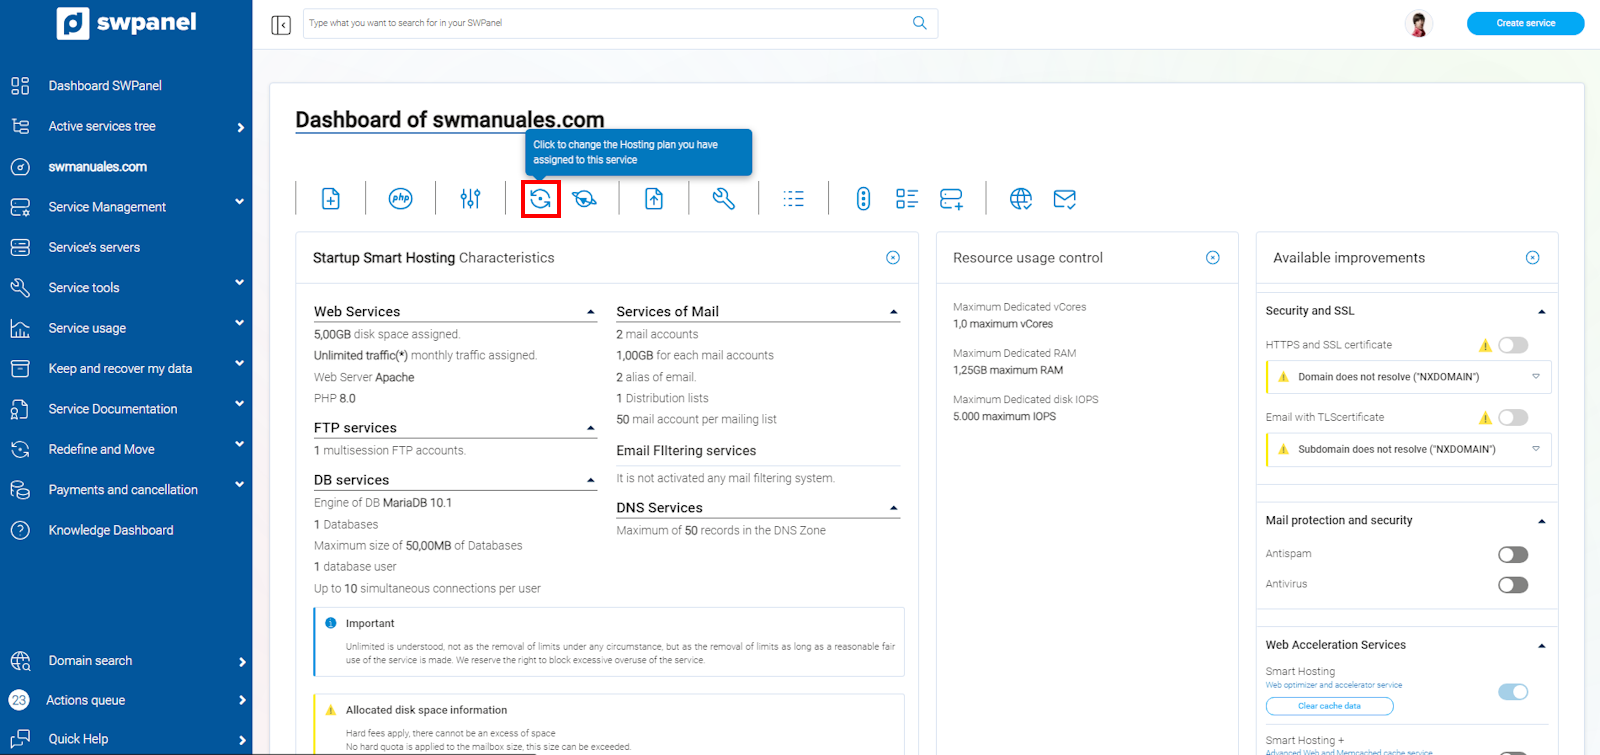Click the vertical dots capsule icon
Image resolution: width=1600 pixels, height=755 pixels.
(863, 199)
